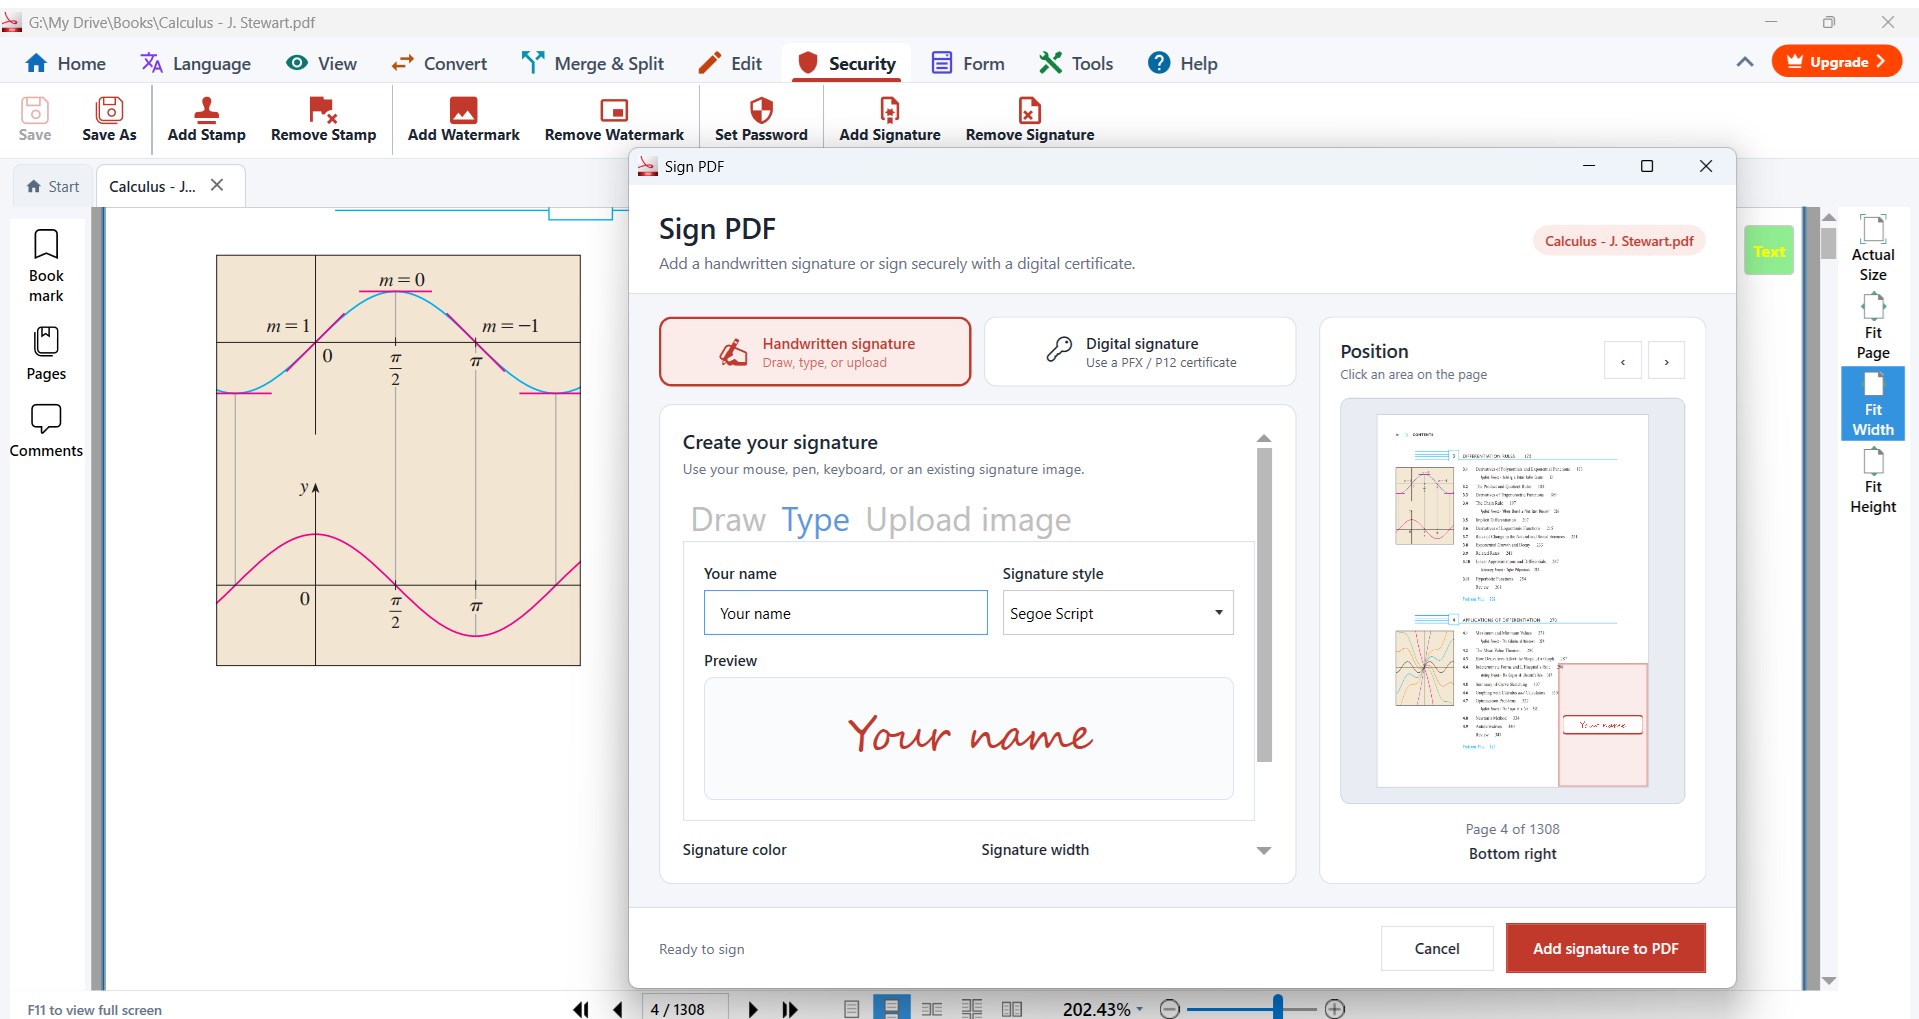Click the page position preview thumbnail
Viewport: 1919px width, 1019px height.
[1512, 600]
